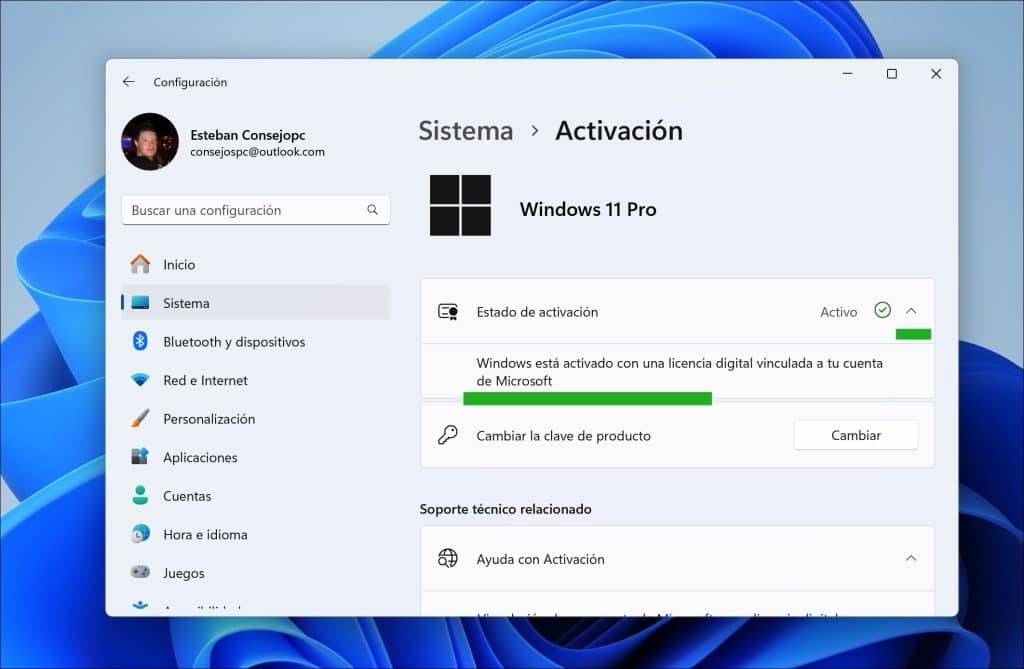The height and width of the screenshot is (669, 1024).
Task: Click the Aplicaciones icon in the sidebar
Action: (140, 457)
